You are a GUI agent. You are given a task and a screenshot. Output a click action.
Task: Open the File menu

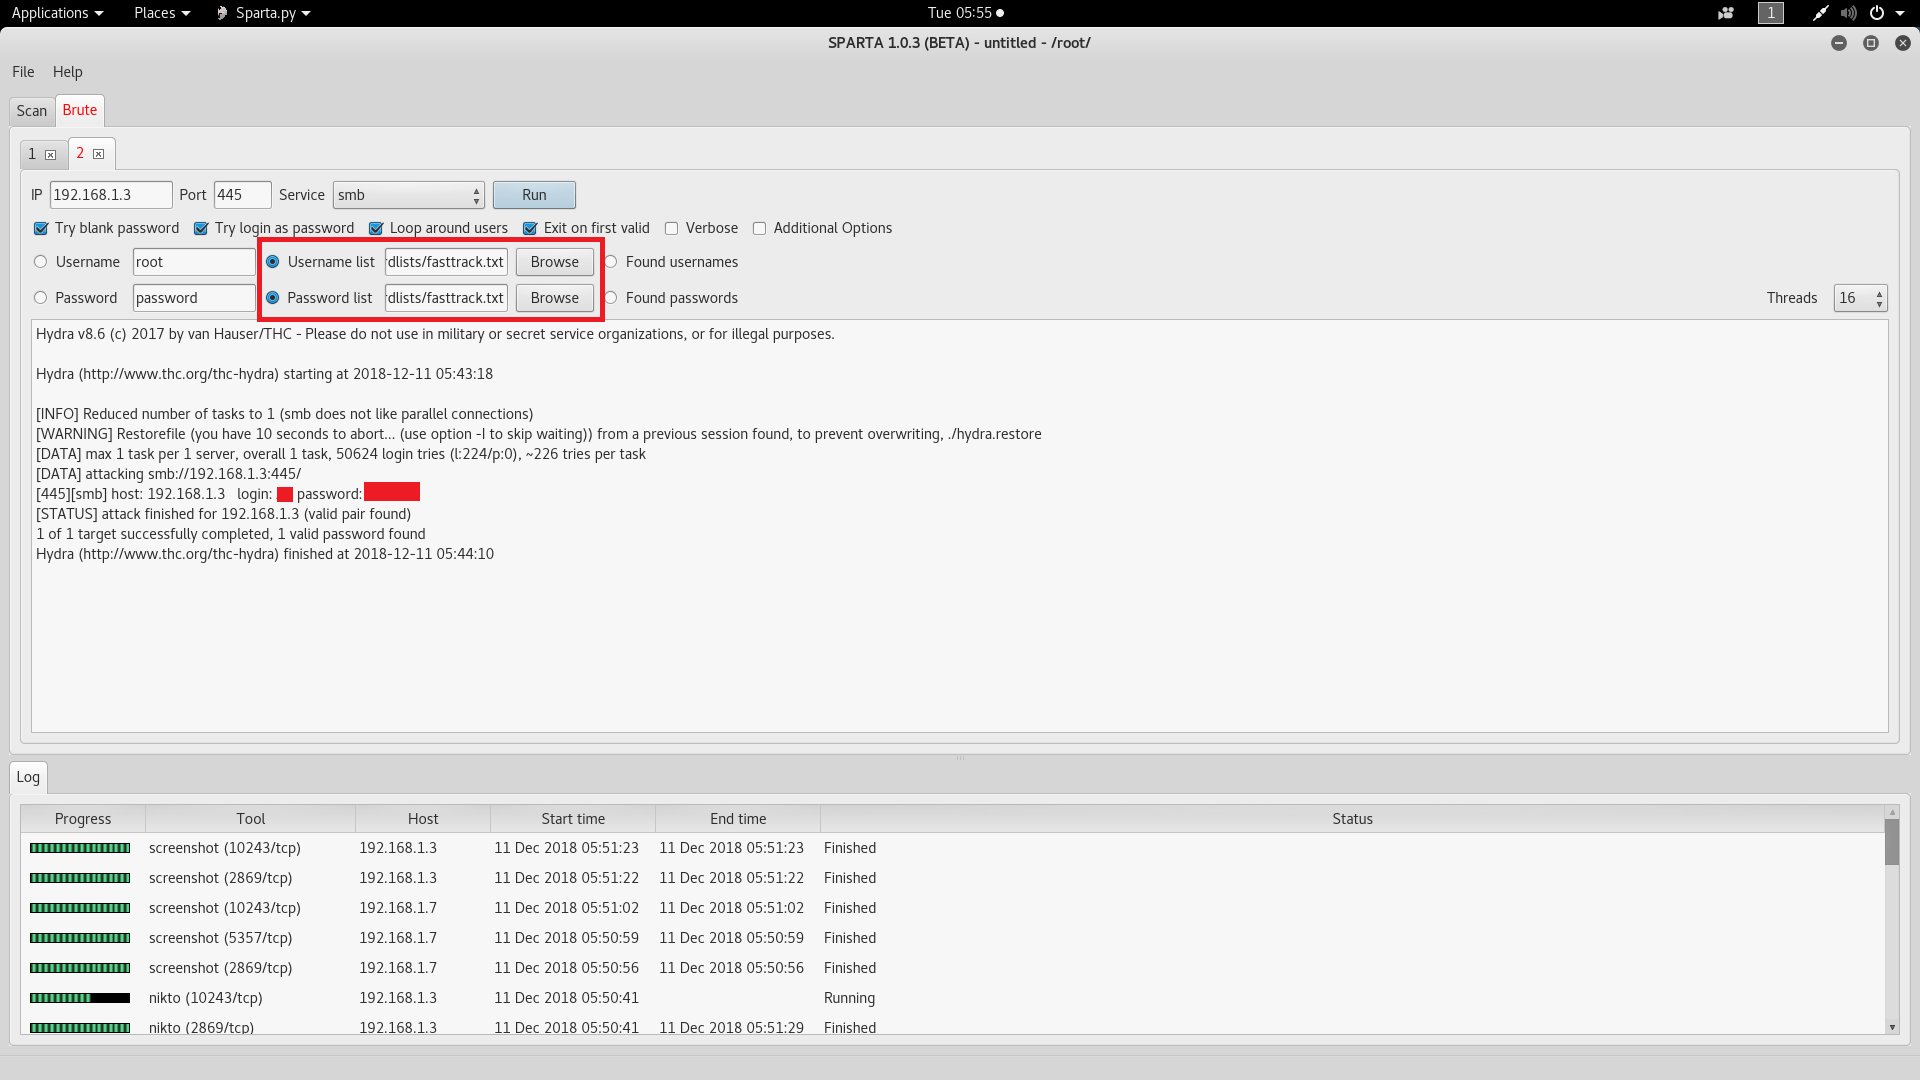23,72
